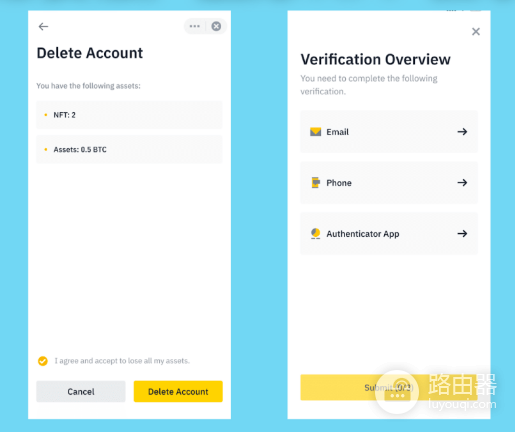Click the Cancel button
This screenshot has height=432, width=515.
(x=81, y=391)
